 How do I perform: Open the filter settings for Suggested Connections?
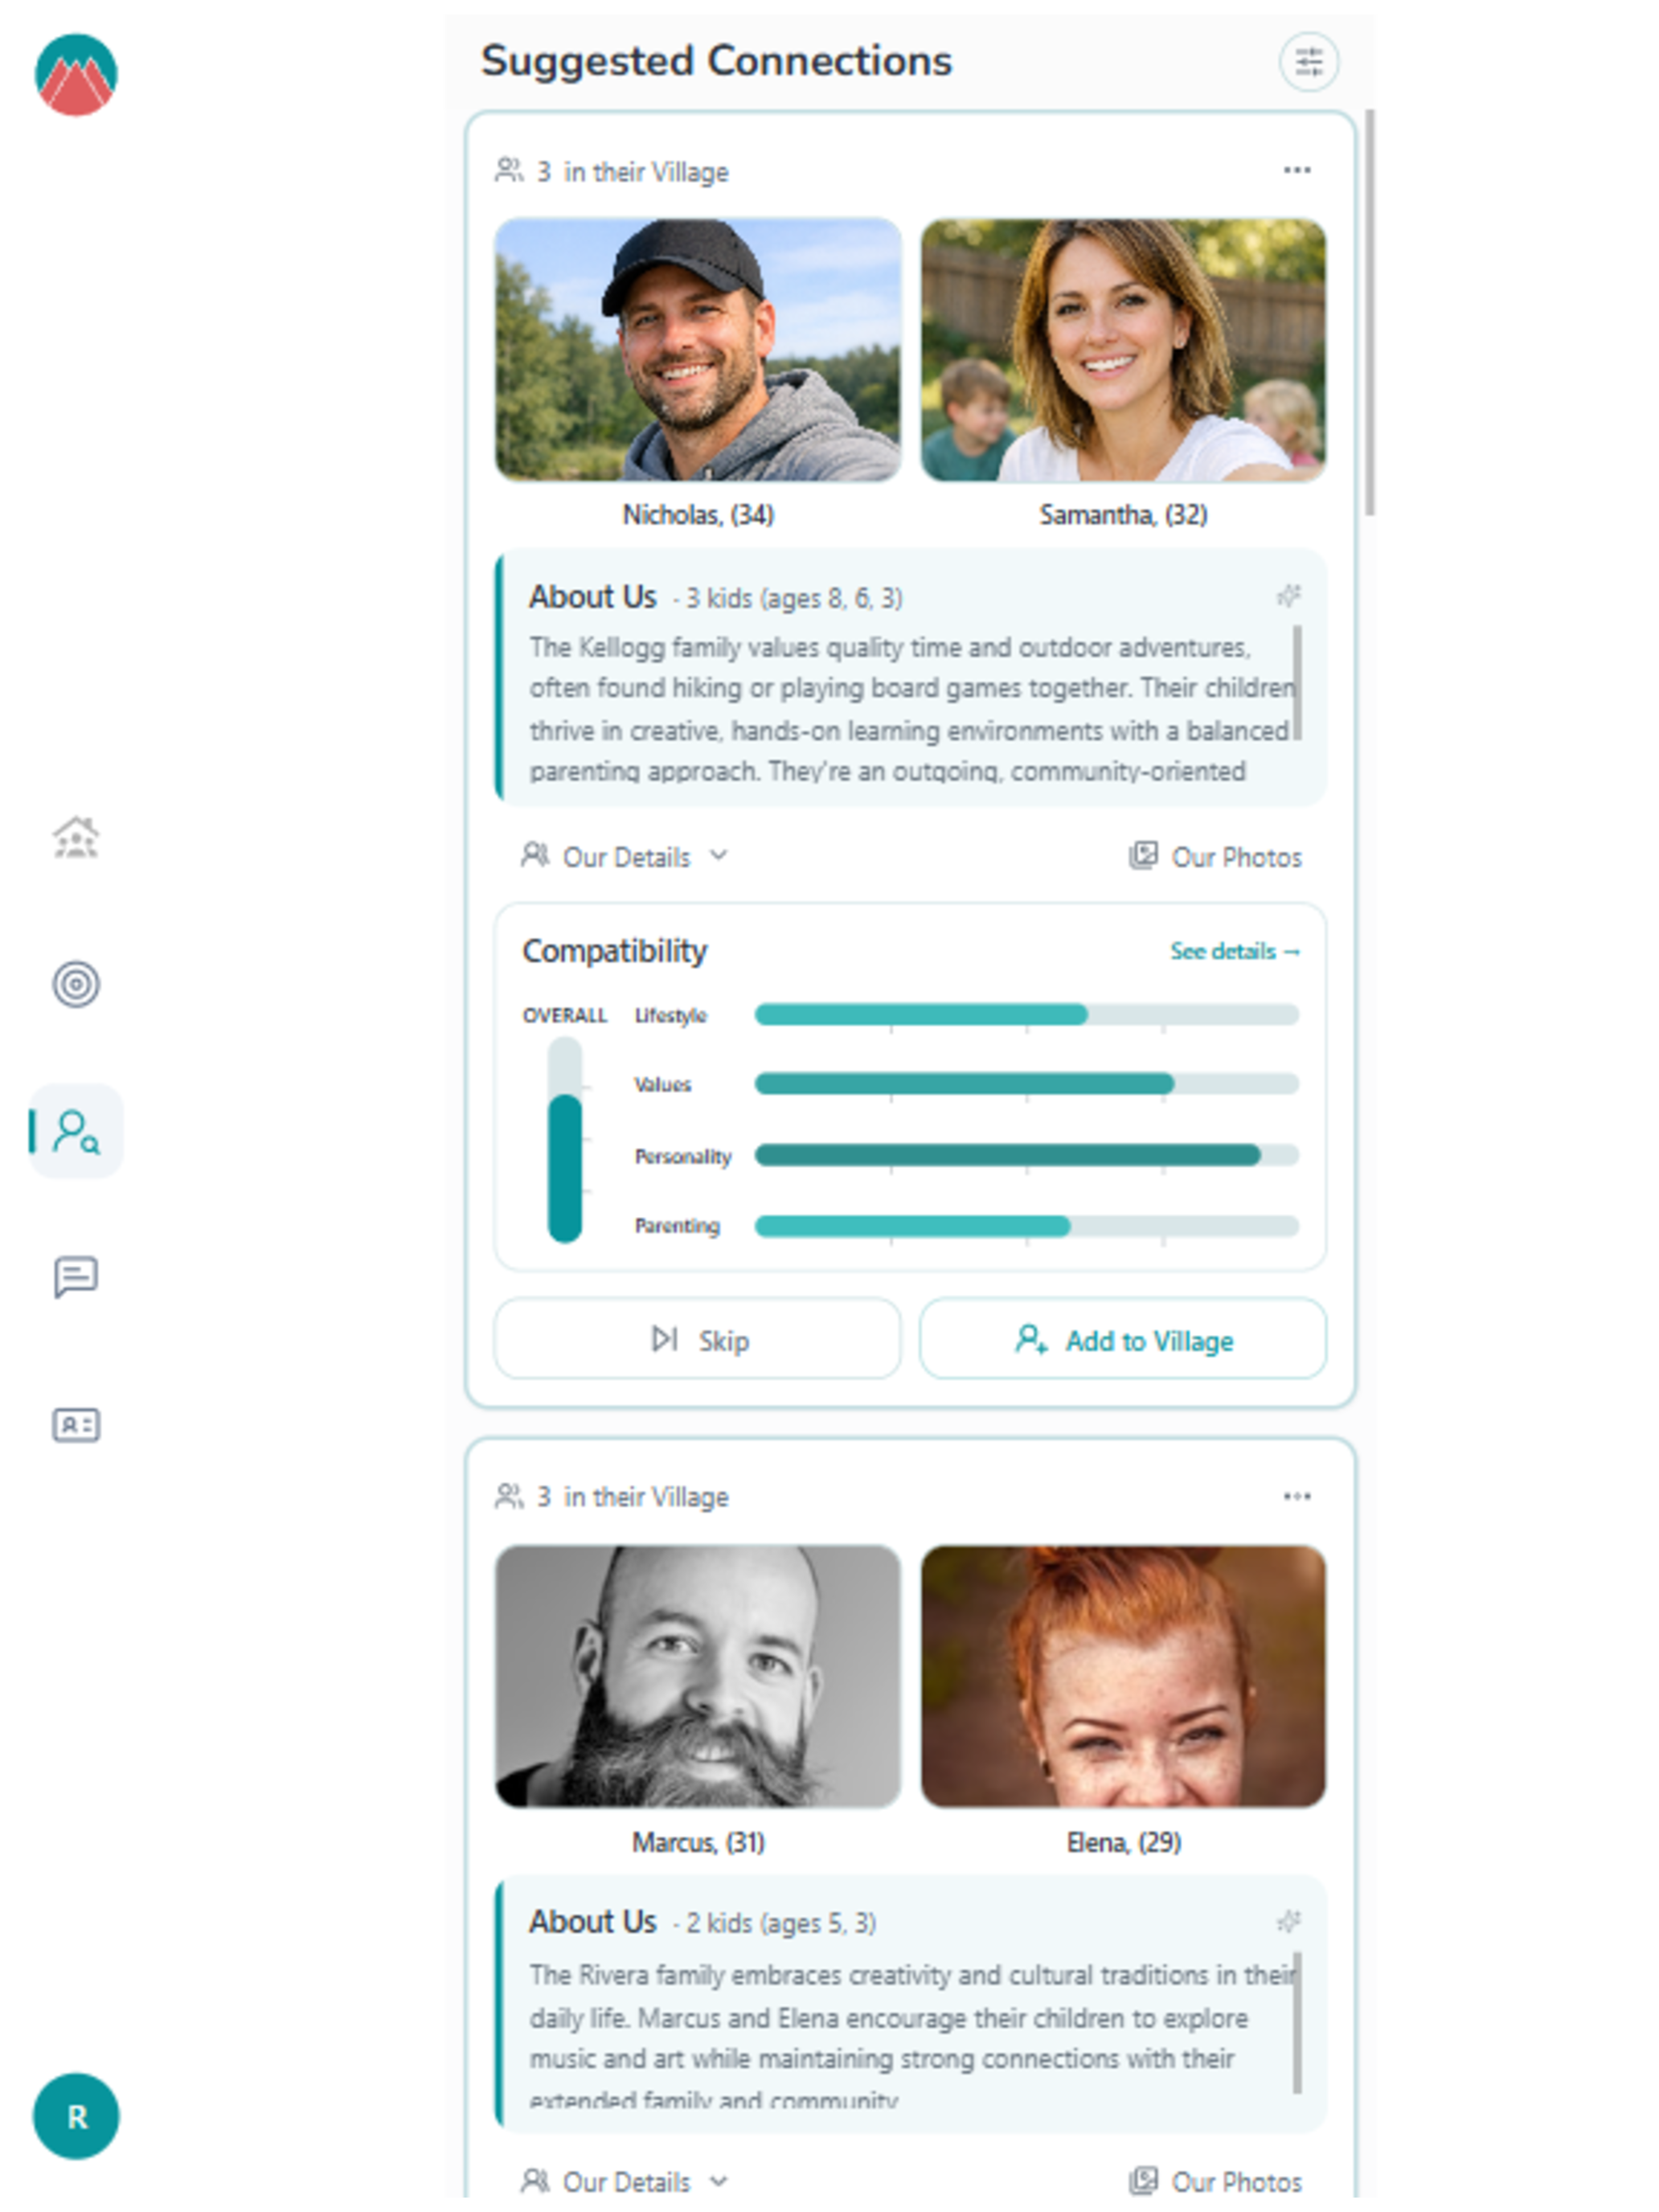click(x=1309, y=62)
